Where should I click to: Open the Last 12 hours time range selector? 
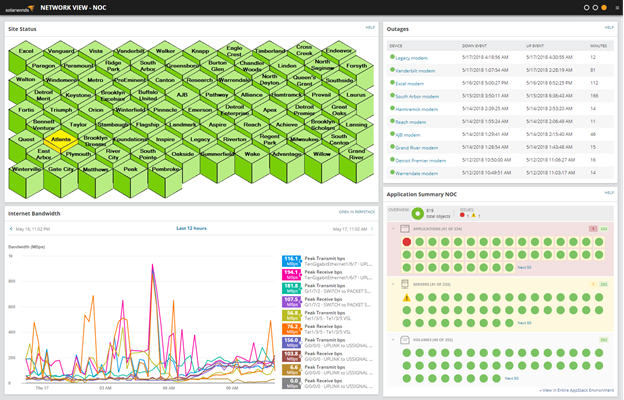[x=191, y=228]
